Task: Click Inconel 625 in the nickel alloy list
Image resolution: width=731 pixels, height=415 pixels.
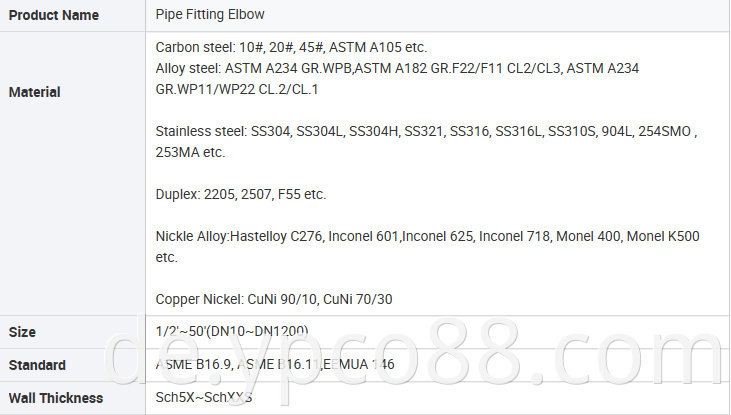Action: [437, 236]
